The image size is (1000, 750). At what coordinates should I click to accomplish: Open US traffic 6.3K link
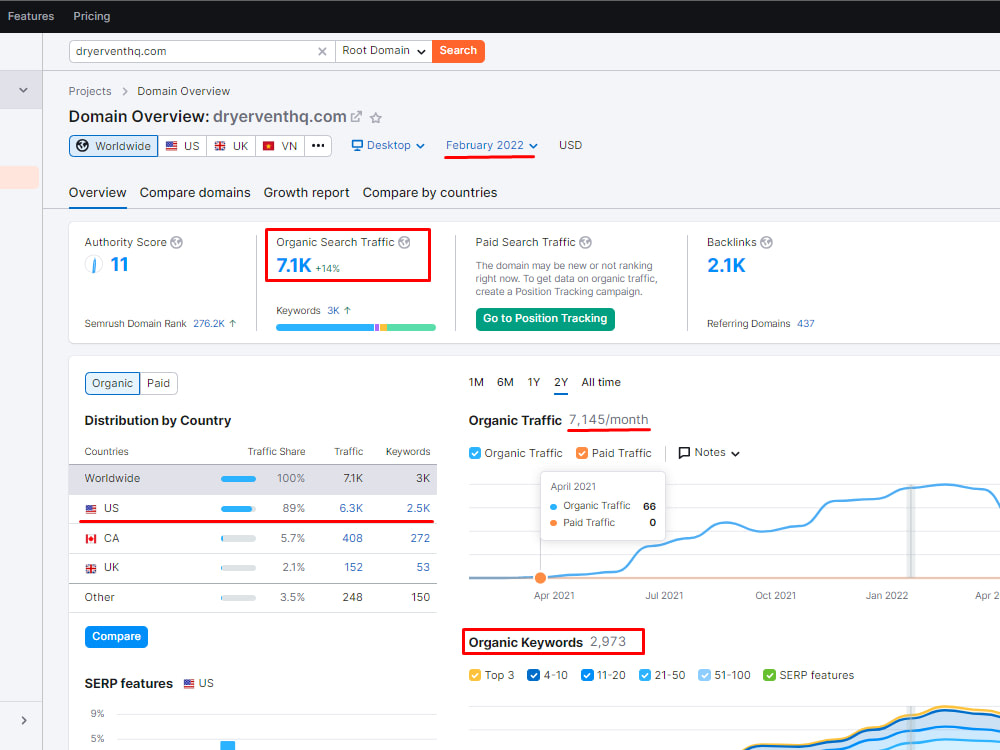click(351, 508)
